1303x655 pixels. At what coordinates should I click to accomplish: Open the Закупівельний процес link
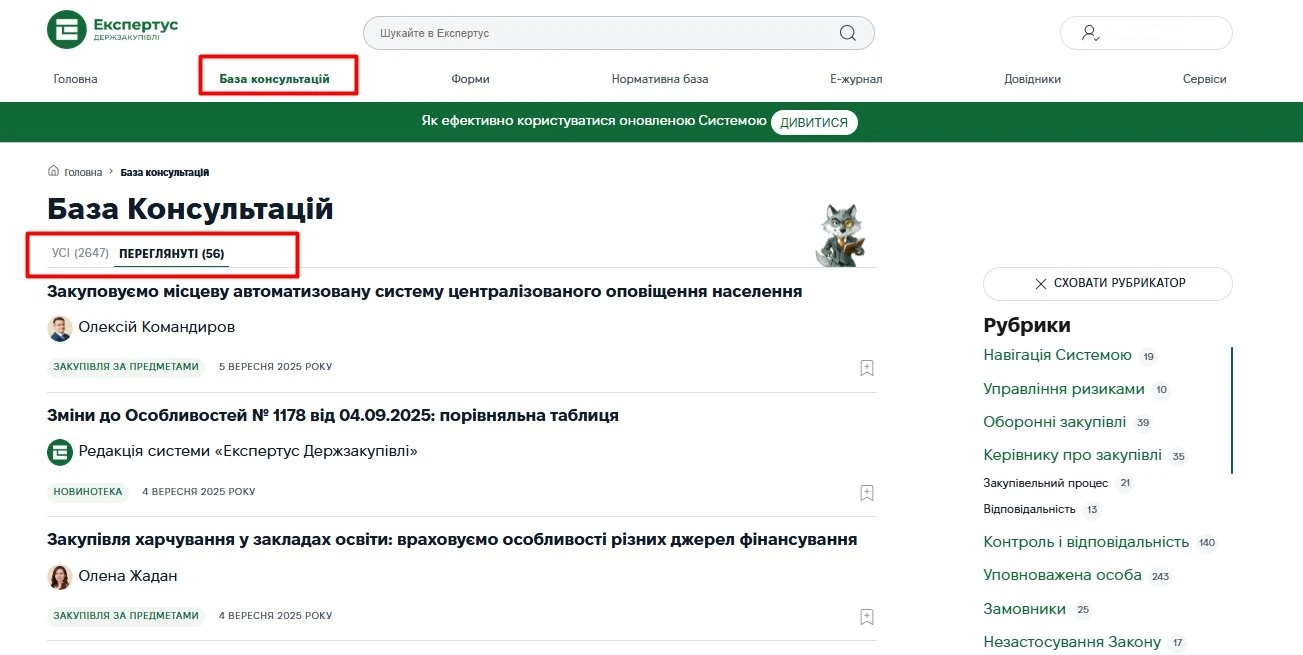click(1046, 483)
